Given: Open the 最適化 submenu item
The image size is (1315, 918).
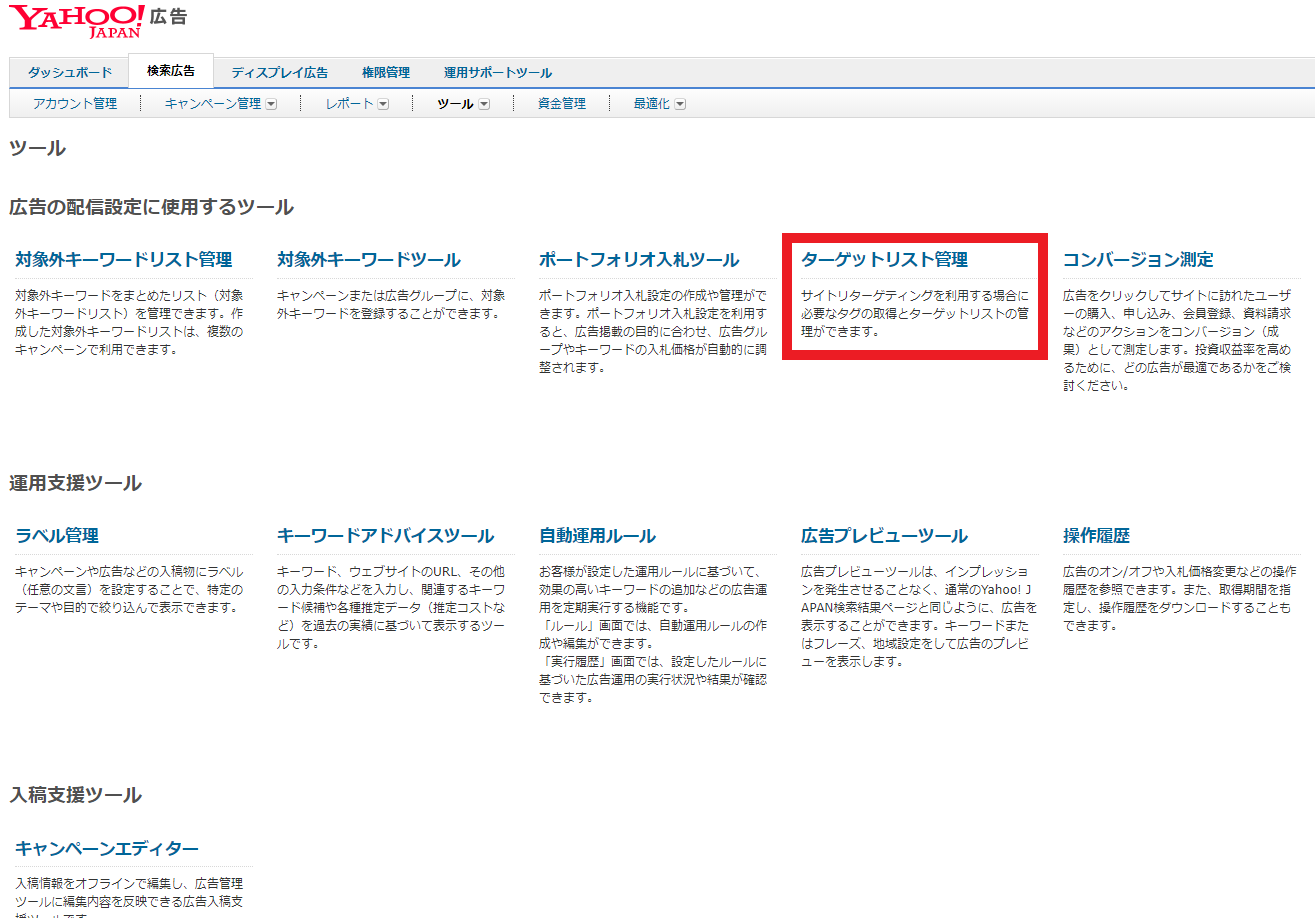Looking at the screenshot, I should pyautogui.click(x=652, y=103).
